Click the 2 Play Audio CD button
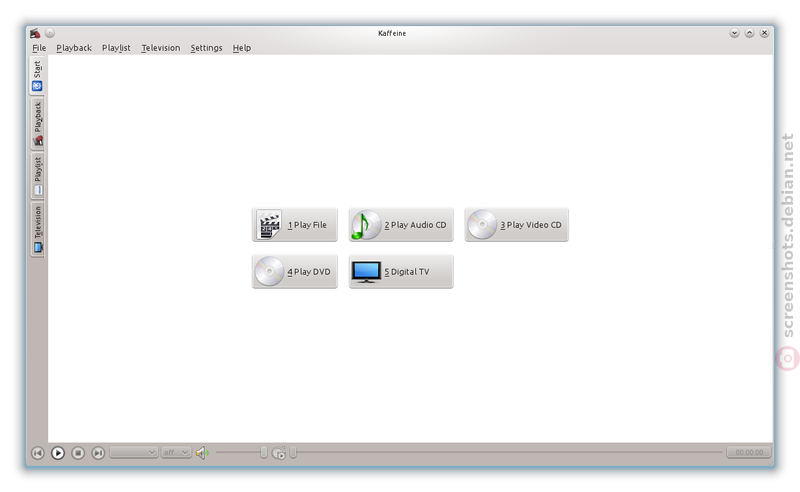The image size is (800, 492). click(401, 225)
